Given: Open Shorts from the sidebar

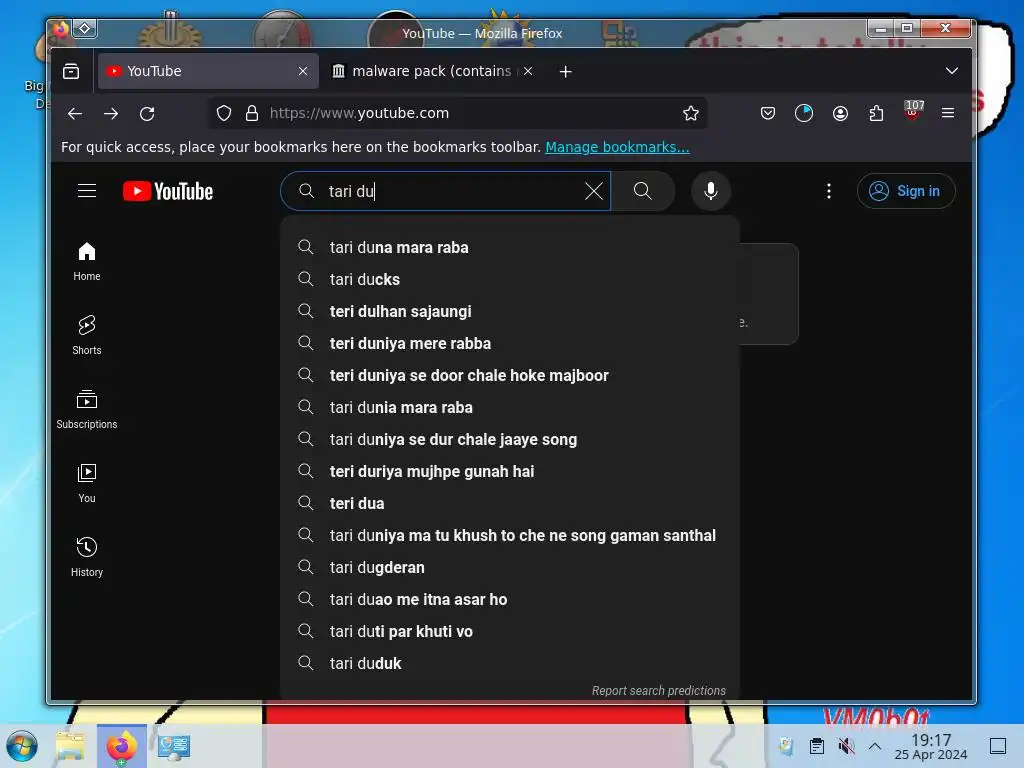Looking at the screenshot, I should (87, 336).
